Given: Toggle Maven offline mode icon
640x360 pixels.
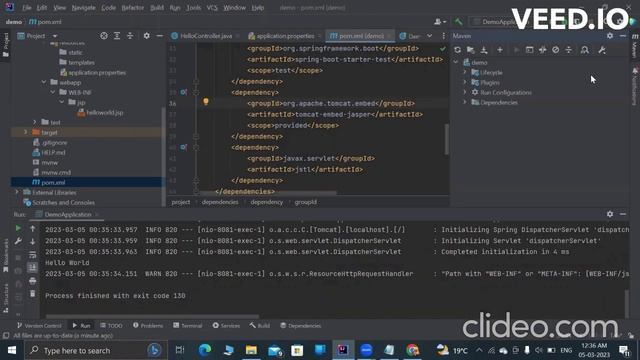Looking at the screenshot, I should click(x=542, y=50).
